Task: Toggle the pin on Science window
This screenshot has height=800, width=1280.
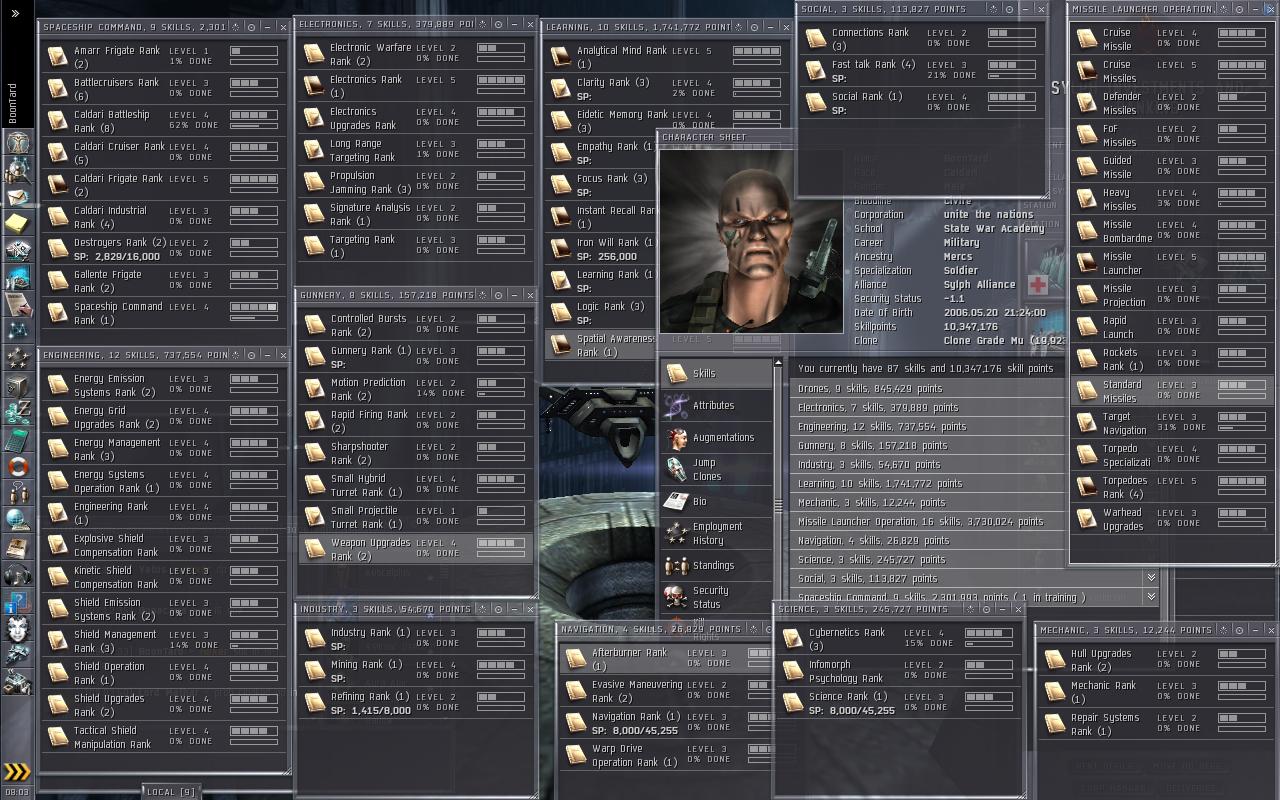Action: pos(986,609)
